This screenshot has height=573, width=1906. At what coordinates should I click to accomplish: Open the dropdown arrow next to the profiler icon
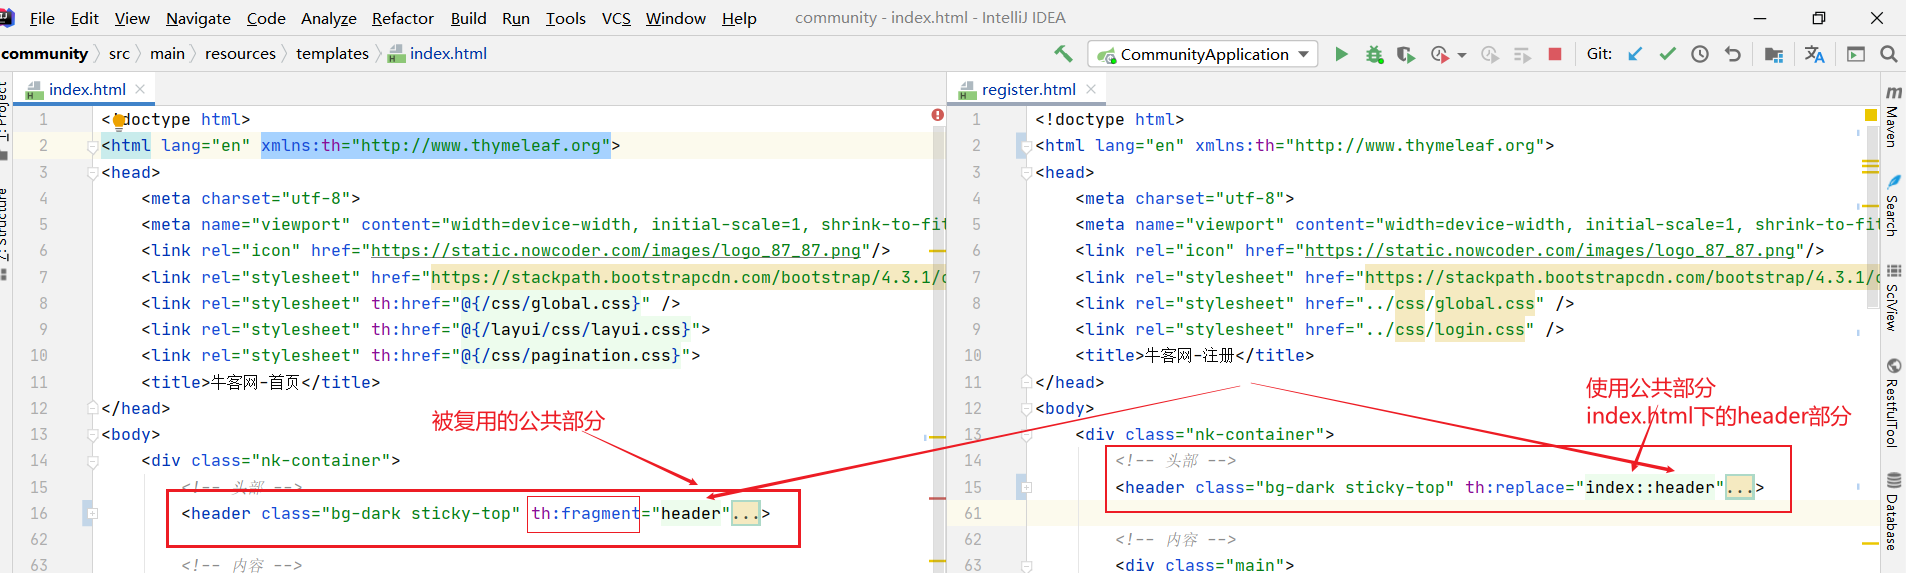tap(1461, 55)
